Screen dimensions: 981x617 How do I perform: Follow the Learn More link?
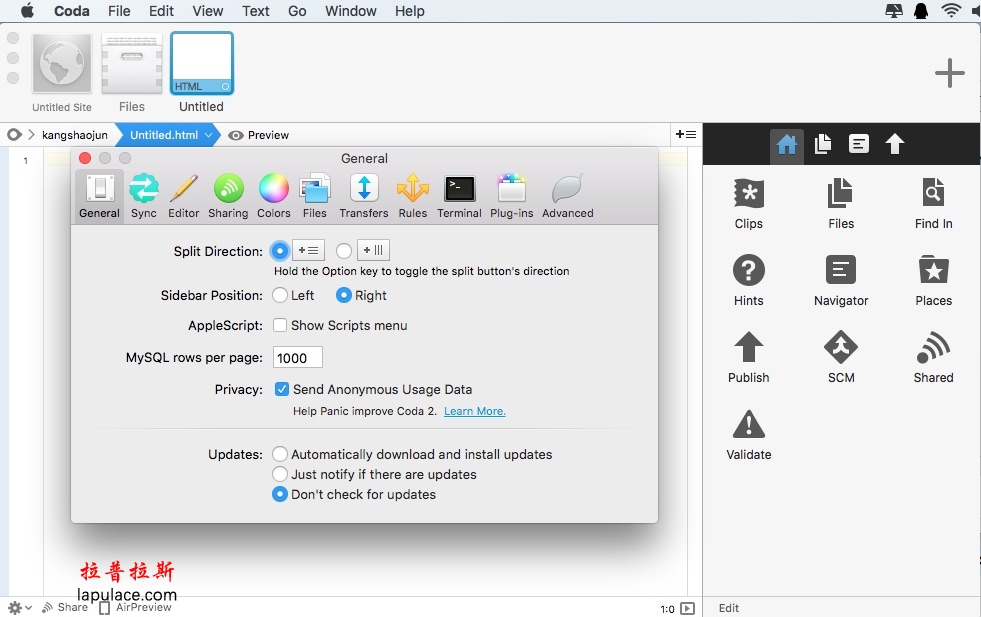click(x=475, y=411)
